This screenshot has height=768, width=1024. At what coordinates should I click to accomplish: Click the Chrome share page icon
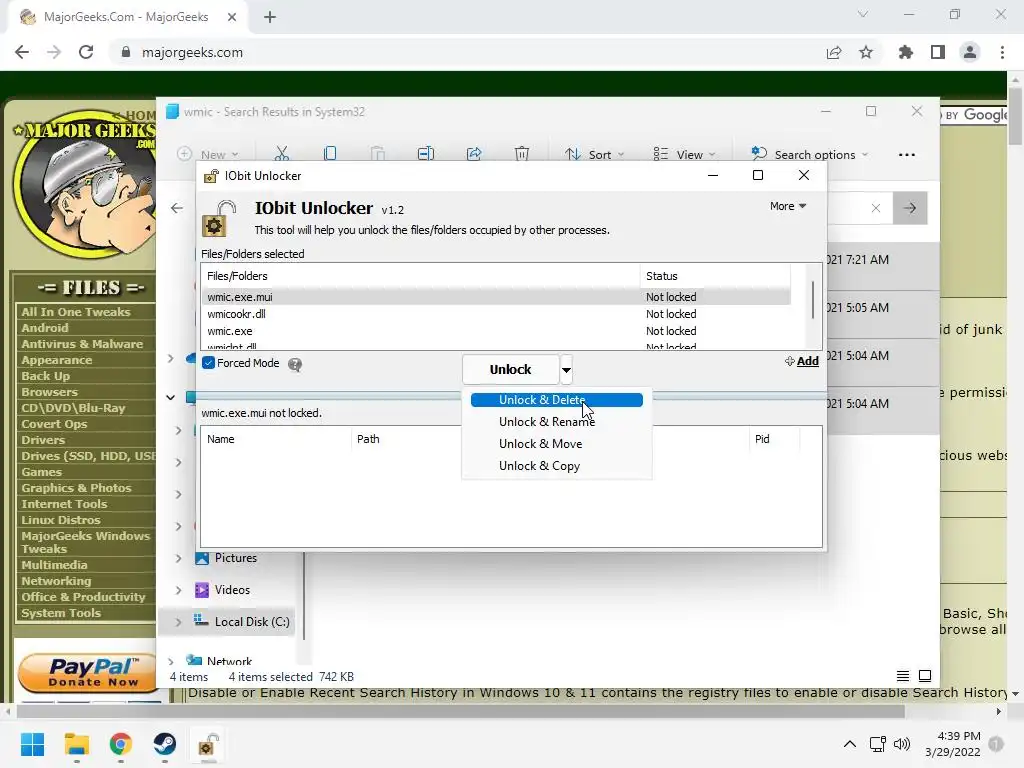pyautogui.click(x=834, y=52)
